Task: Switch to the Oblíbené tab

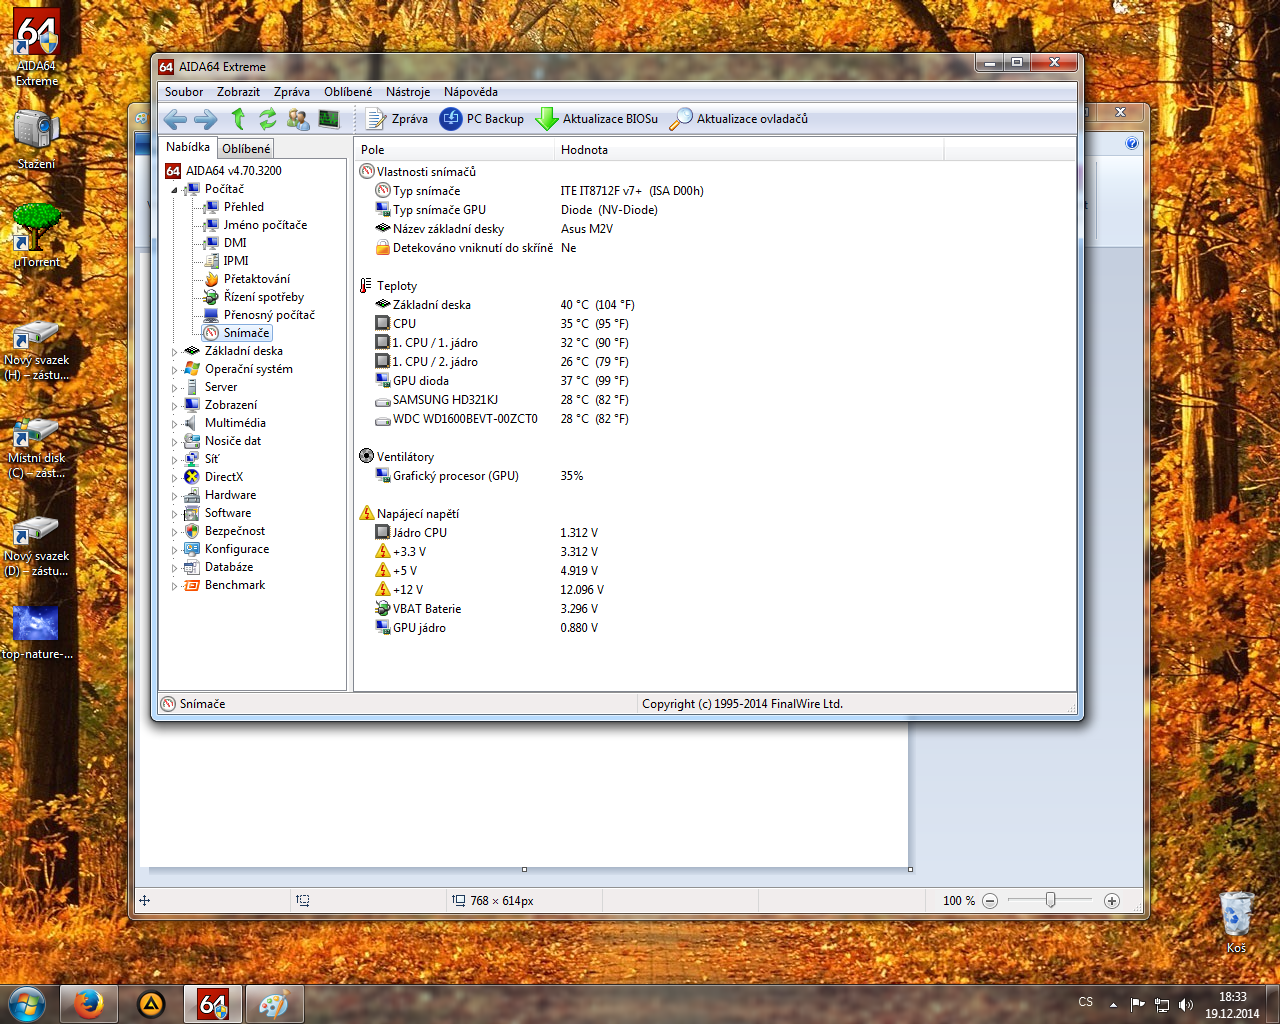Action: 246,149
